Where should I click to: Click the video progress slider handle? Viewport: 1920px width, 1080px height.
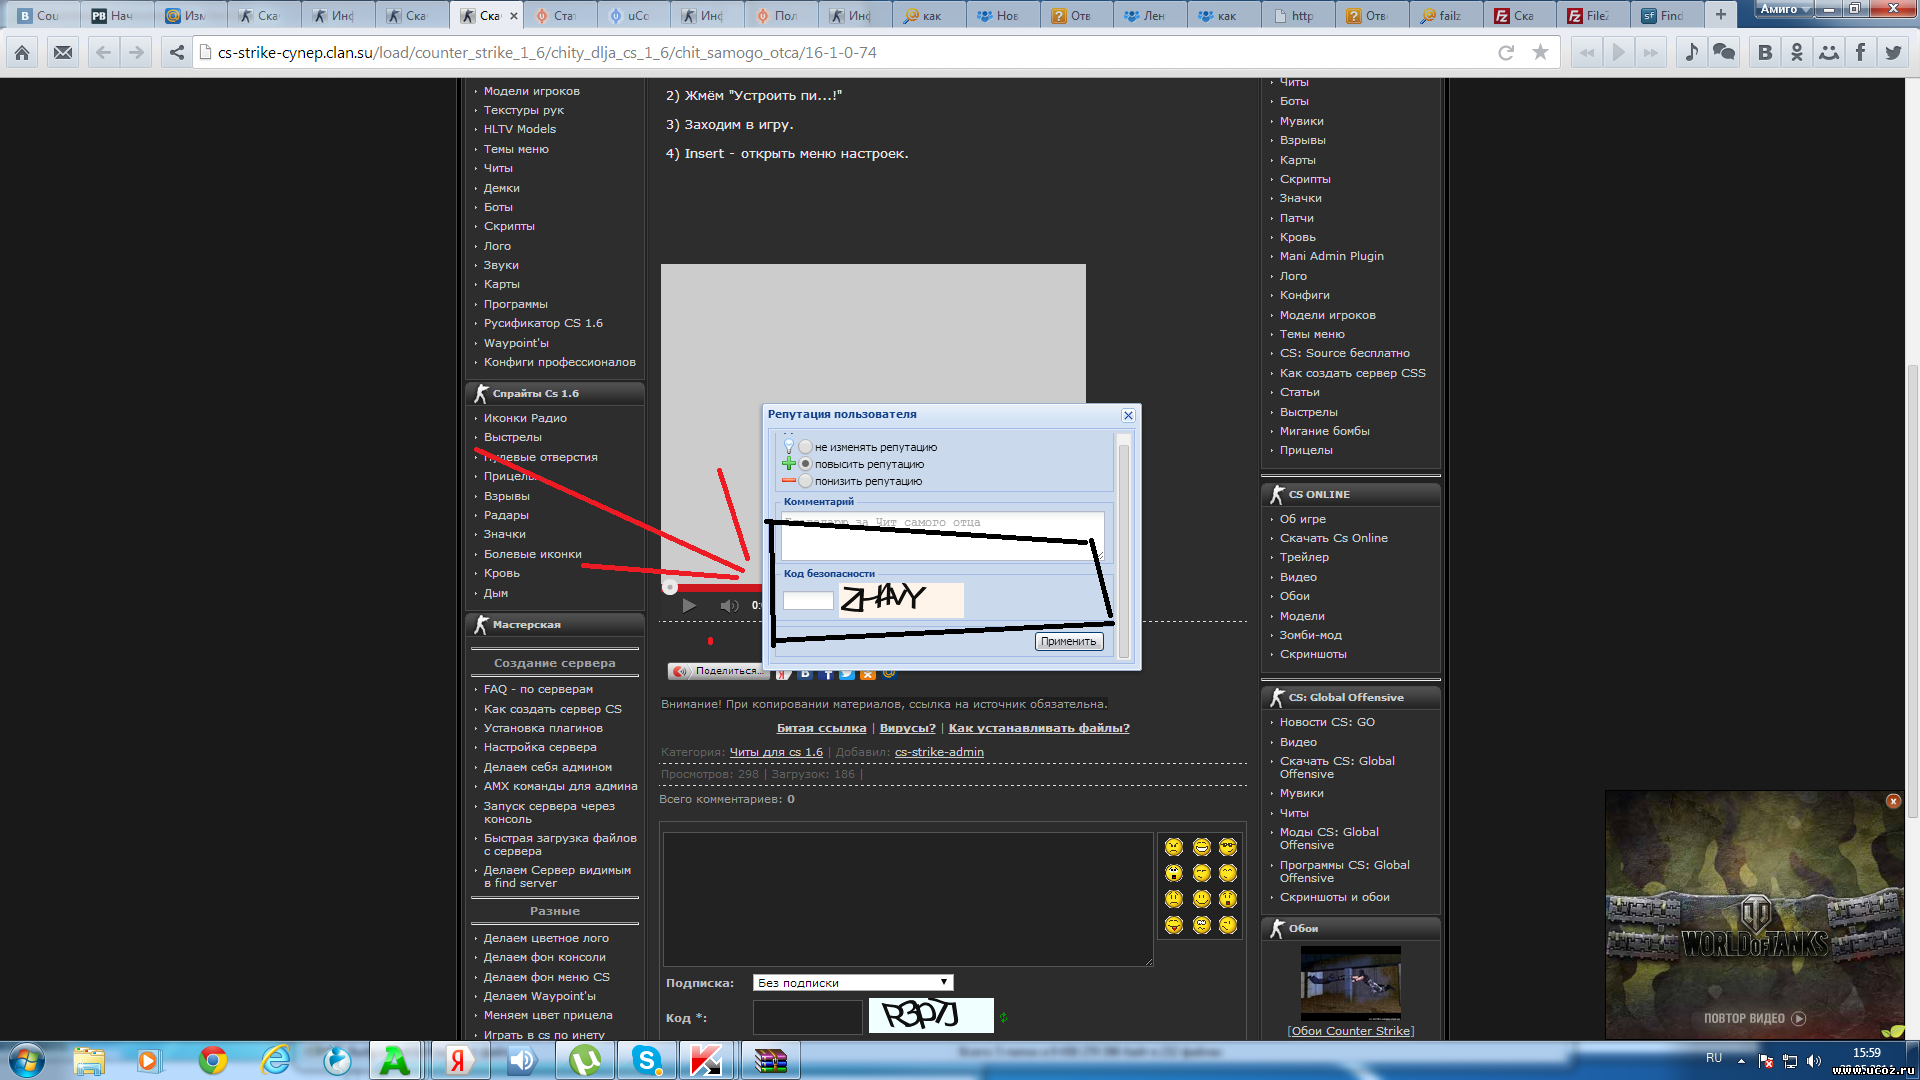click(x=670, y=587)
